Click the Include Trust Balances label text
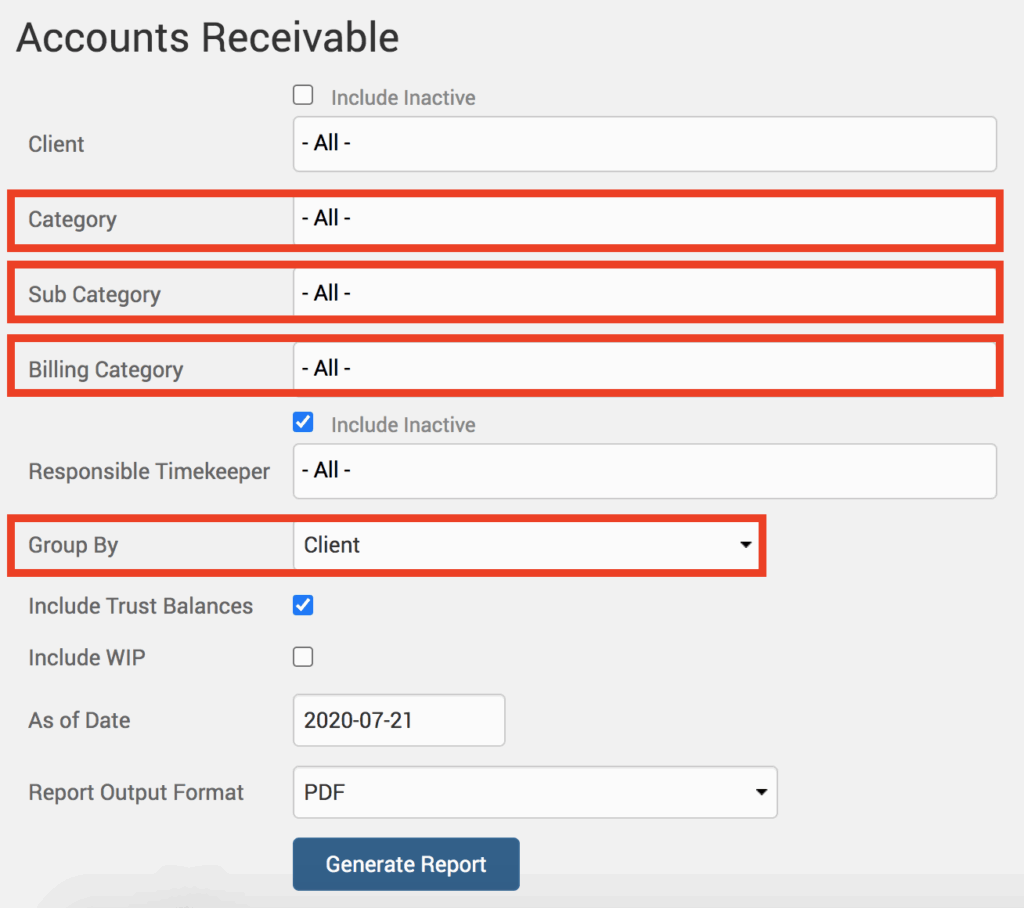 [140, 606]
